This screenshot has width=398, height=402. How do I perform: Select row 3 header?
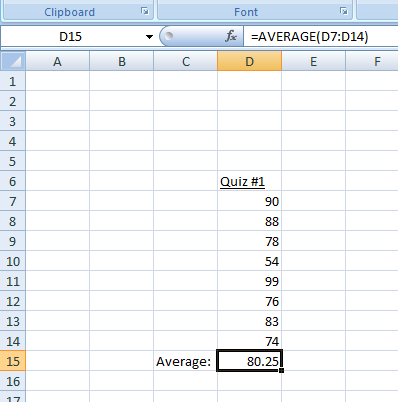click(x=13, y=121)
